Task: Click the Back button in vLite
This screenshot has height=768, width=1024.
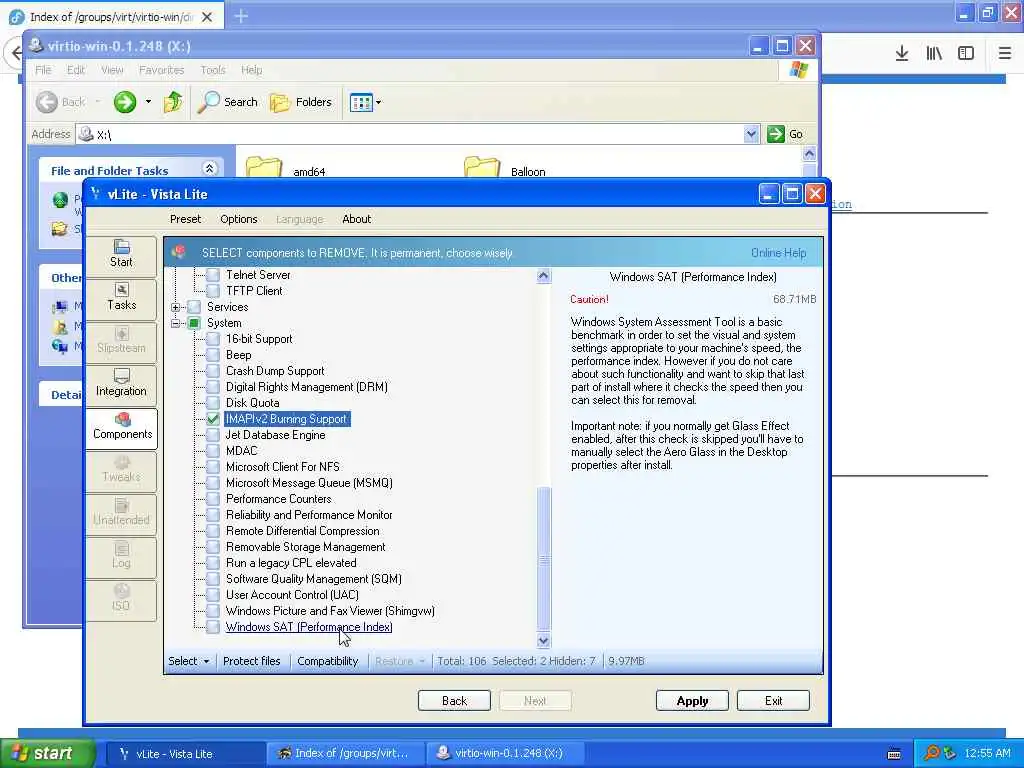Action: pos(454,701)
